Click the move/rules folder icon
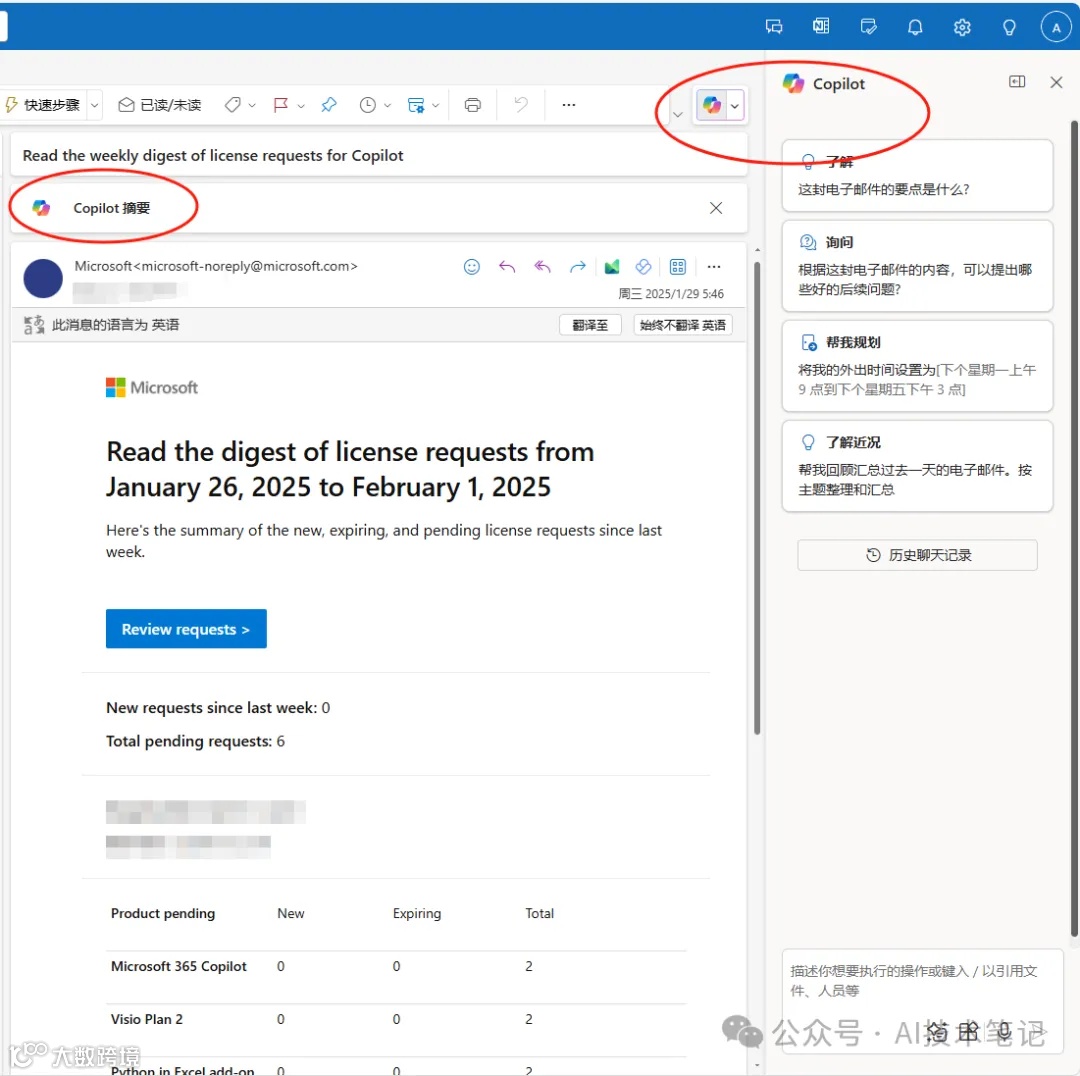Screen dimensions: 1080x1076 416,105
